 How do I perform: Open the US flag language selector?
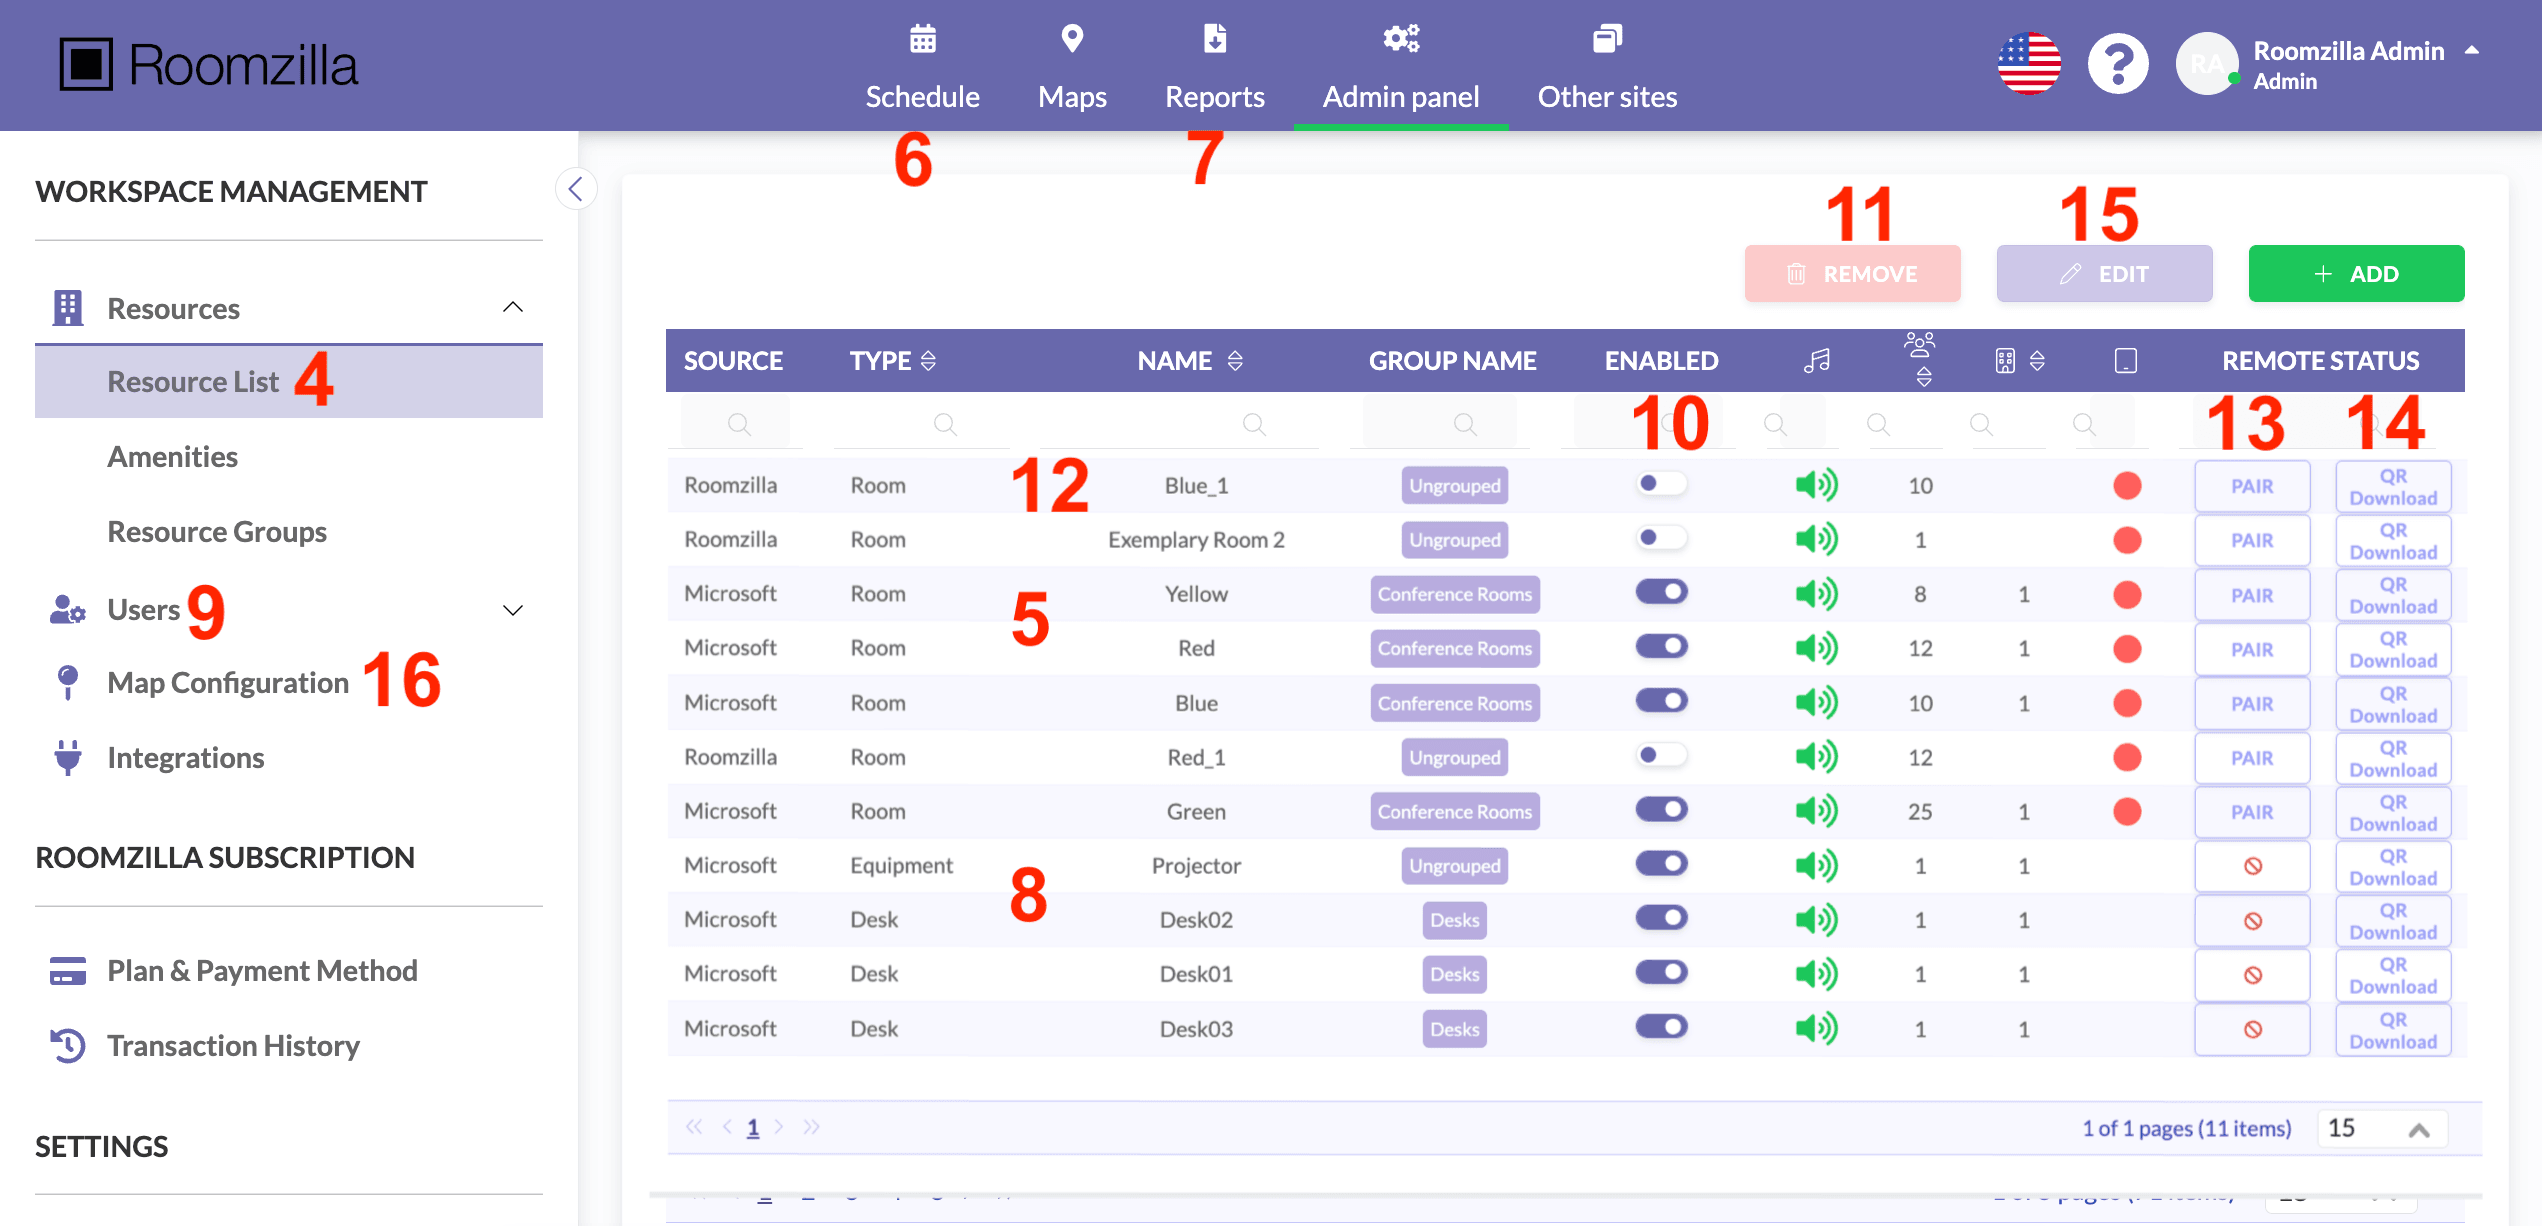pos(2028,64)
